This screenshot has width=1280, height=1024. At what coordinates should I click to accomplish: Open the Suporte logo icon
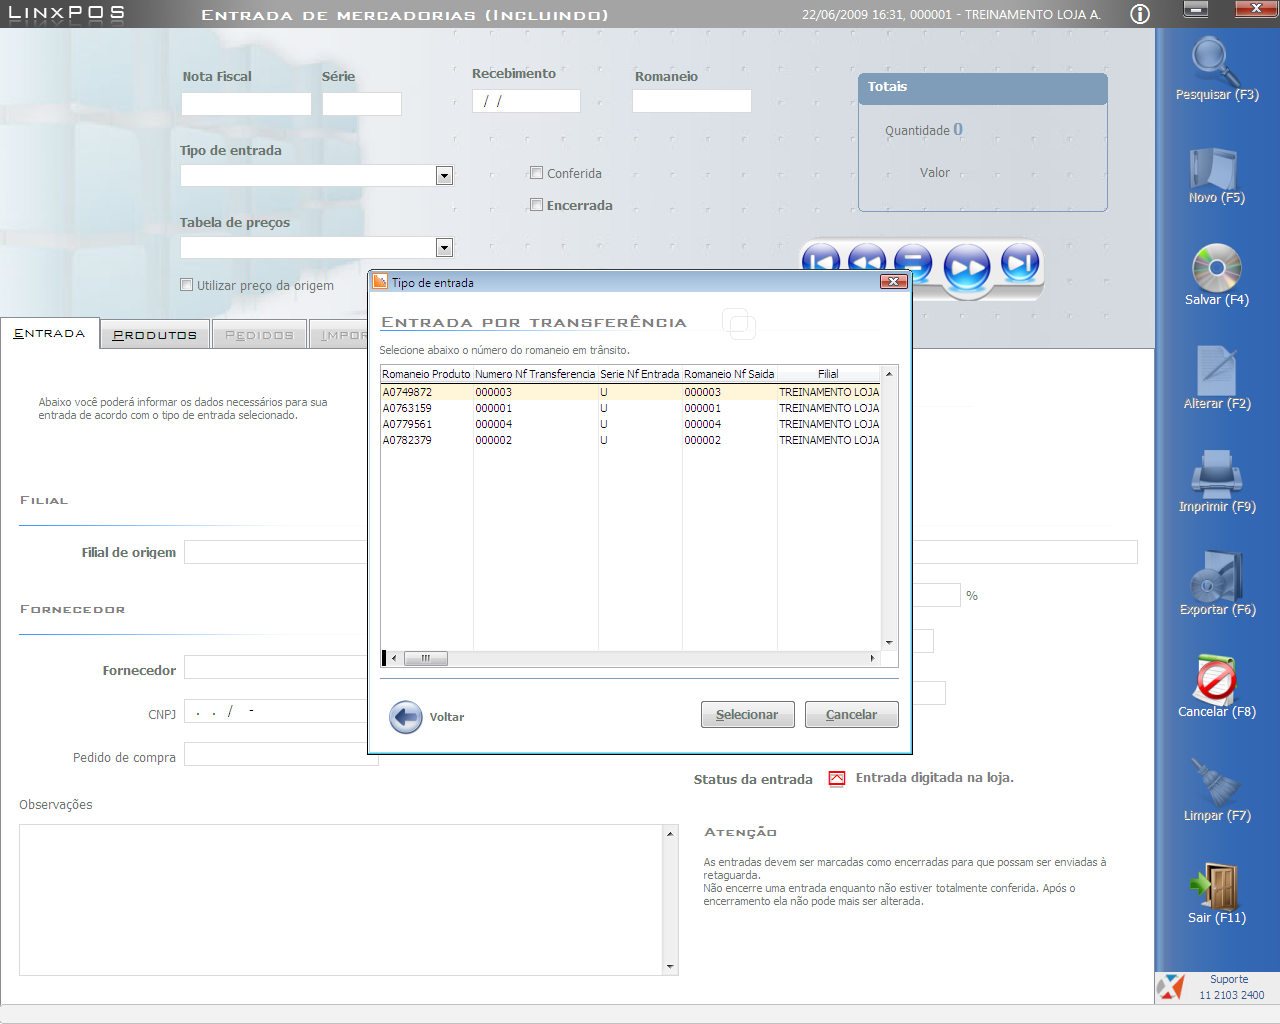click(1170, 987)
